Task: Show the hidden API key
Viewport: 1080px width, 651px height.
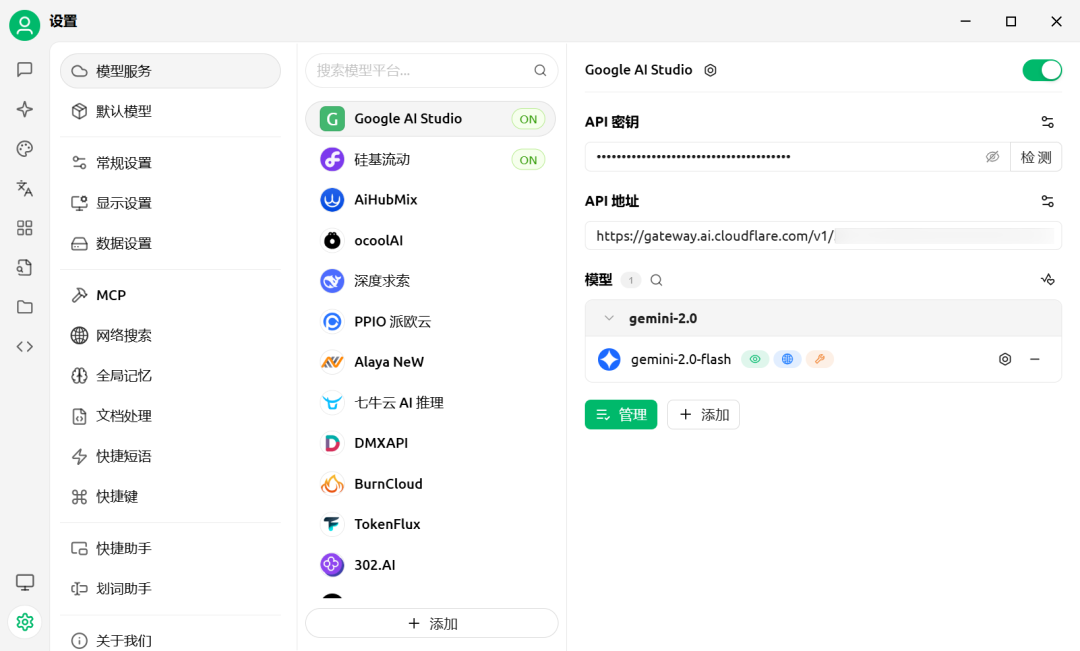Action: [992, 157]
